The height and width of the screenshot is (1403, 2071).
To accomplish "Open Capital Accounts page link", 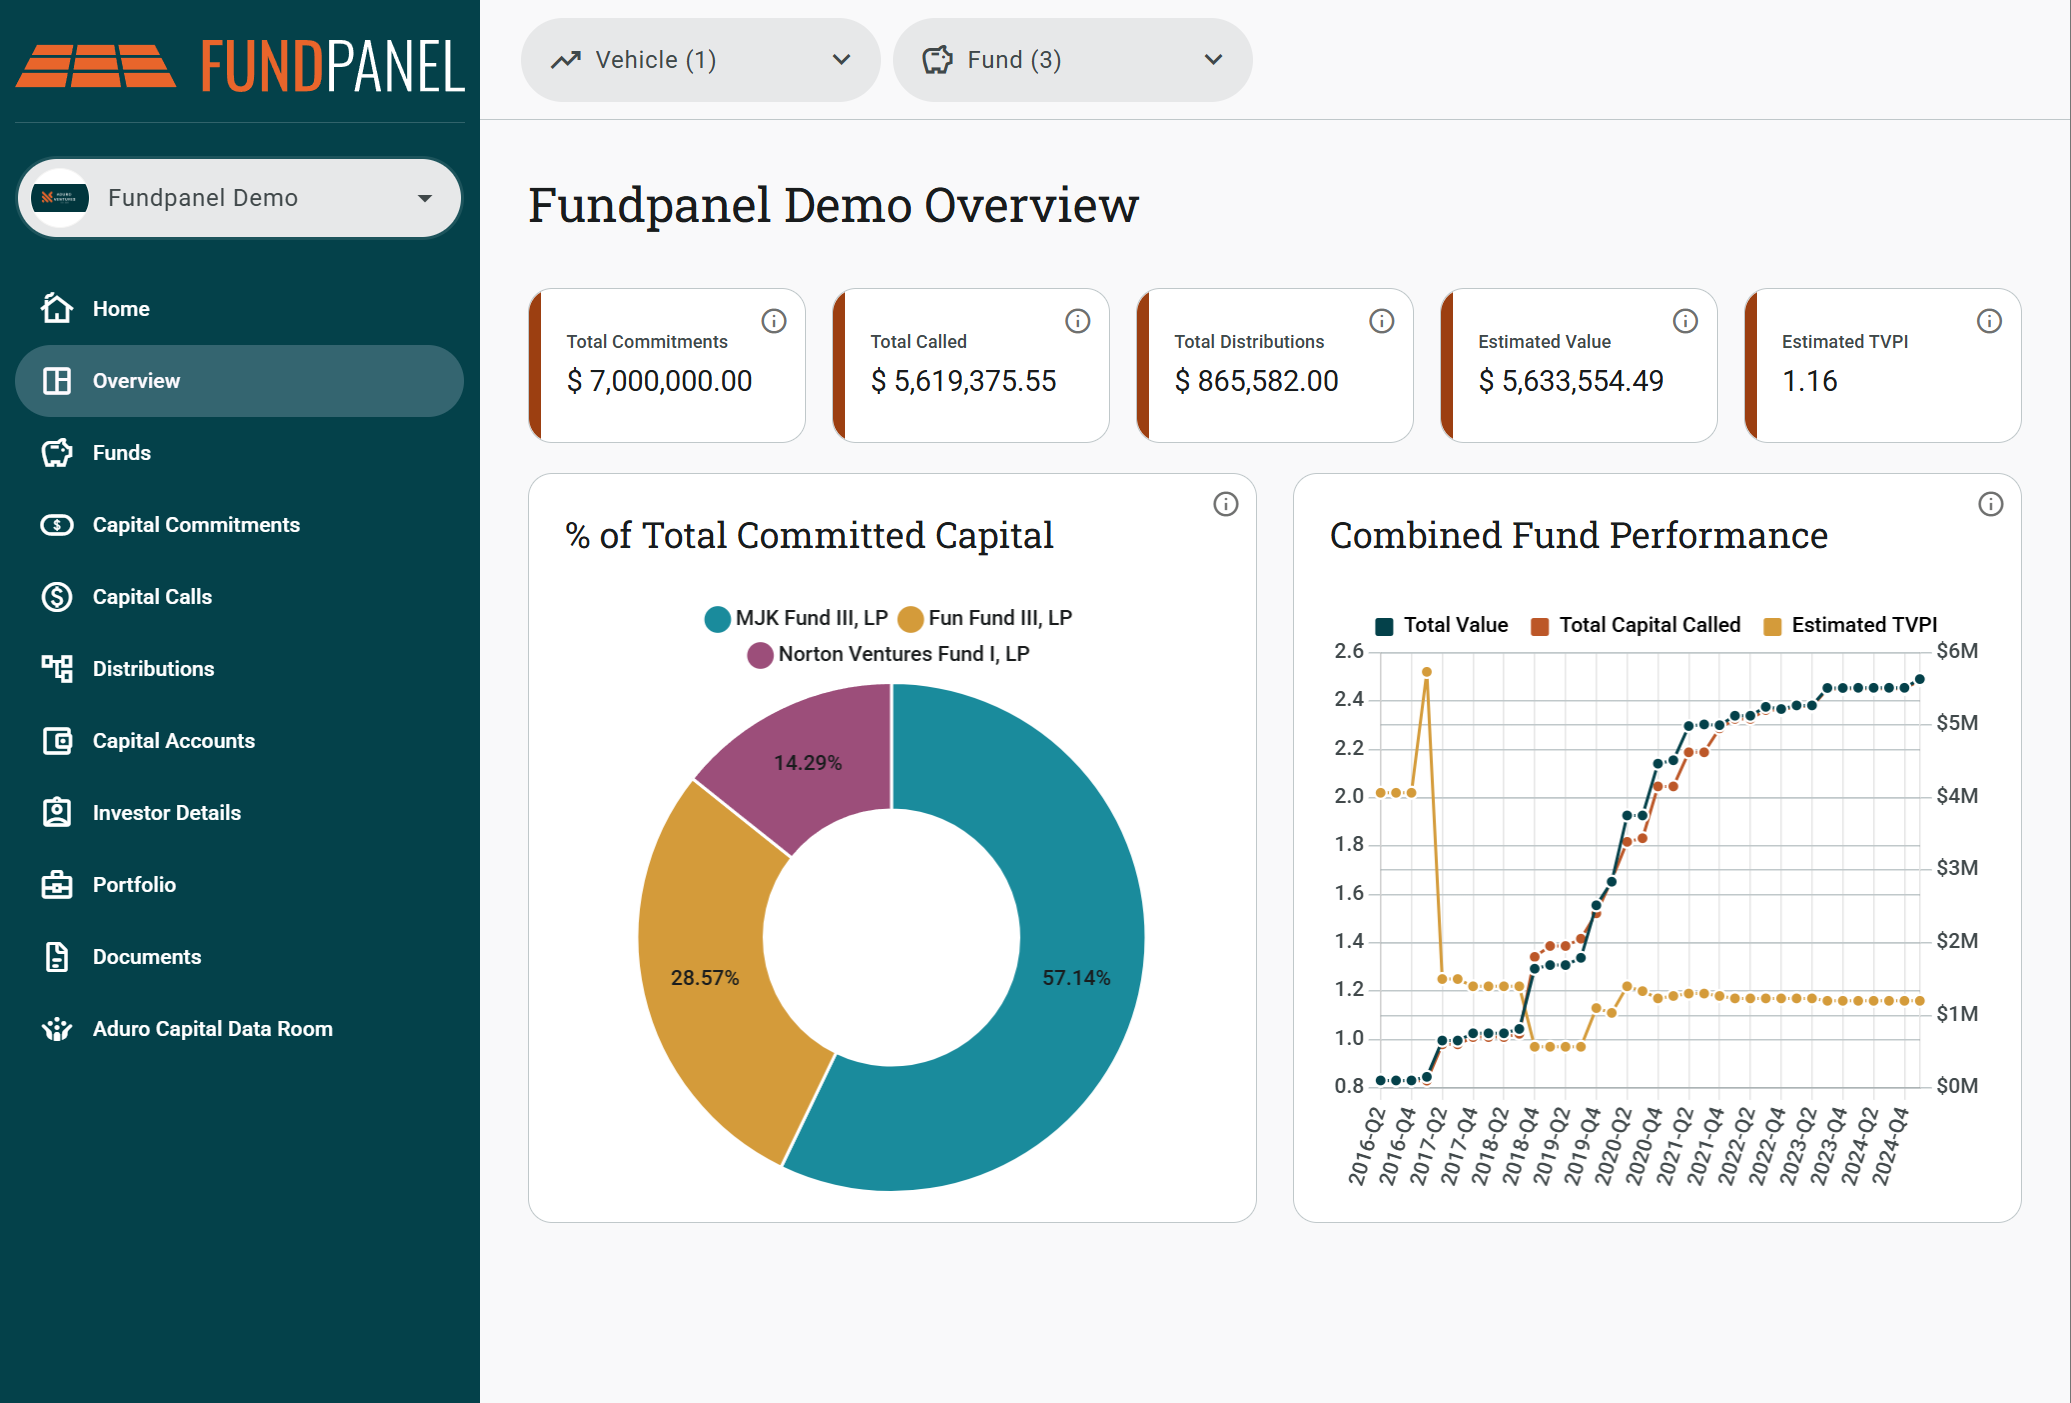I will pyautogui.click(x=240, y=740).
